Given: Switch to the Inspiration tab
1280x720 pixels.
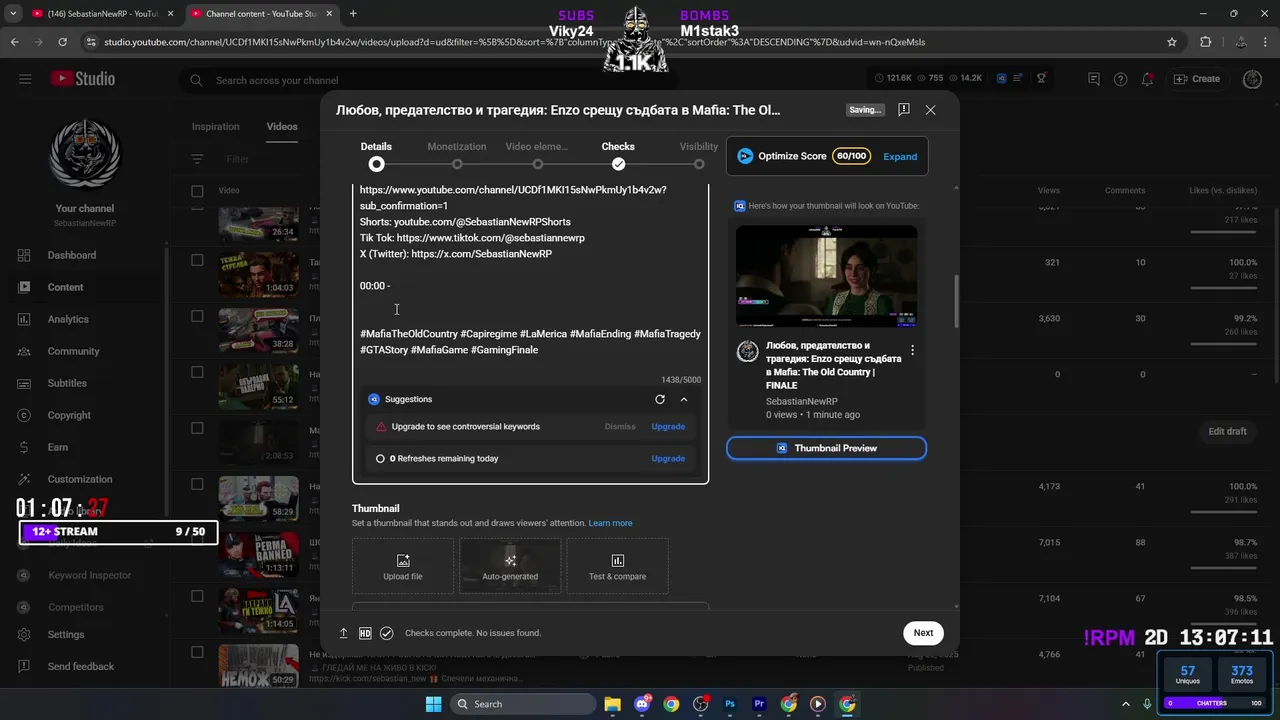Looking at the screenshot, I should point(216,127).
